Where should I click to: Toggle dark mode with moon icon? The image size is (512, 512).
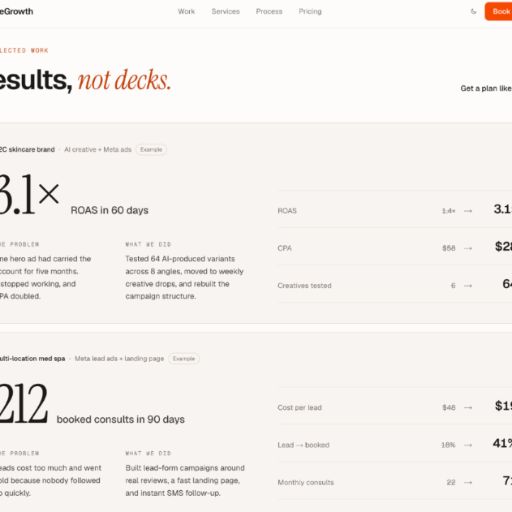click(473, 11)
